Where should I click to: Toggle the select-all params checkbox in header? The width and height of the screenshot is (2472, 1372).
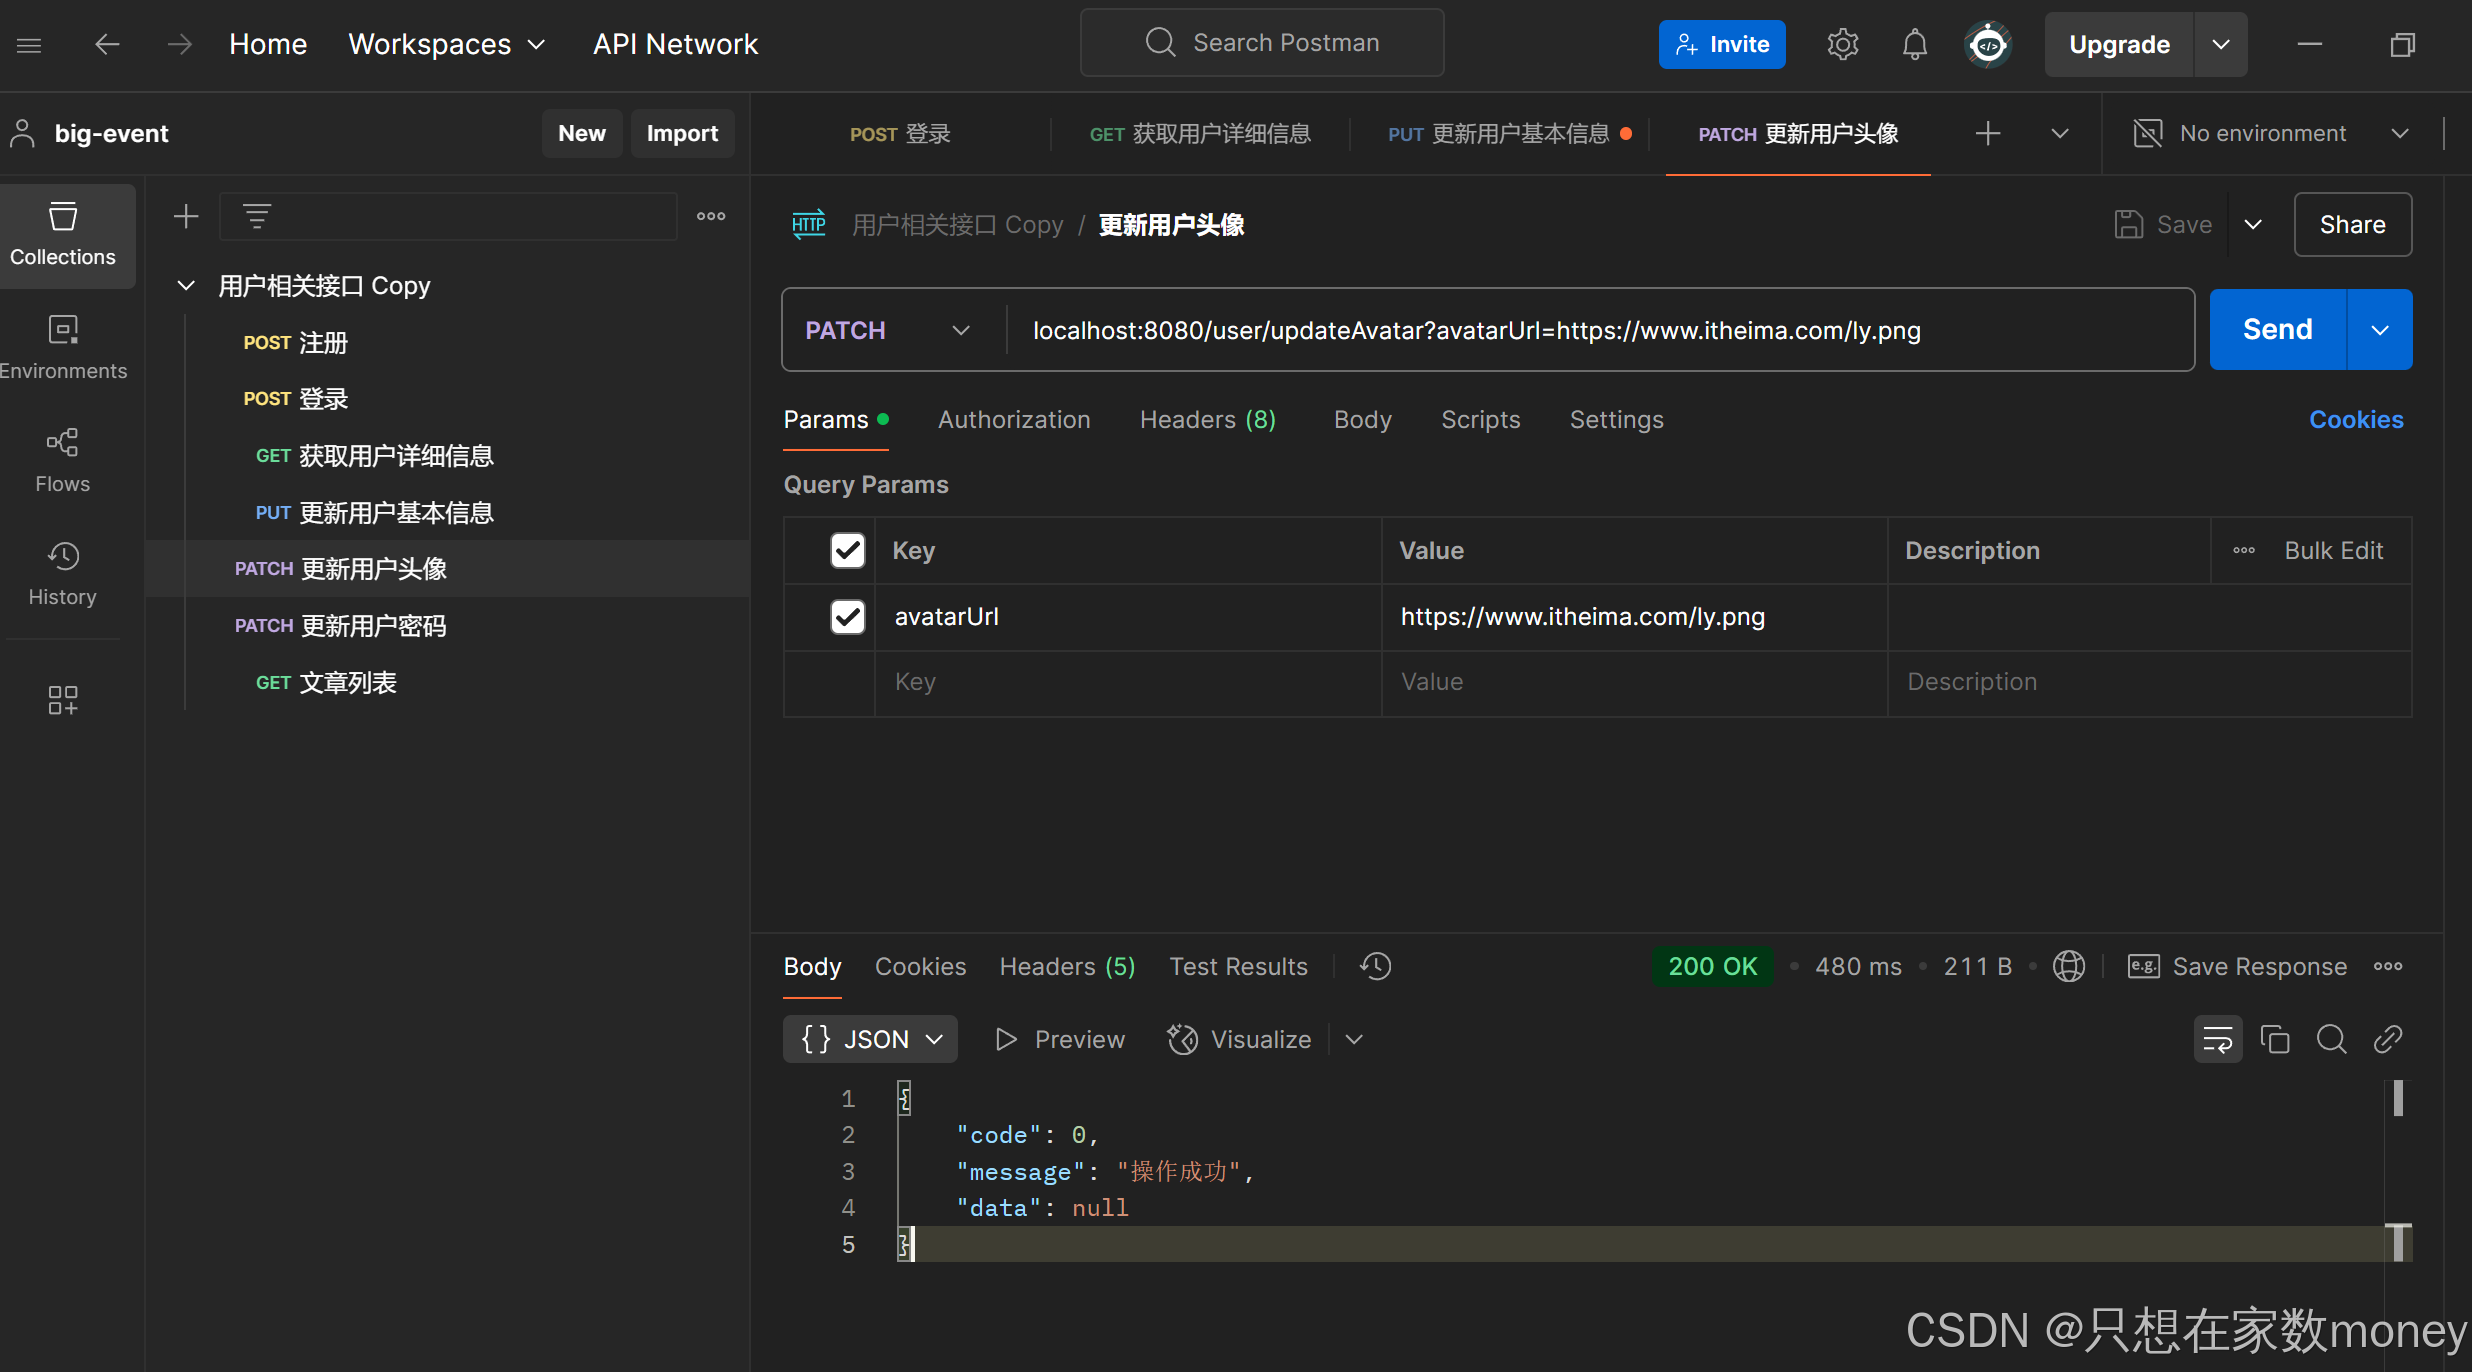coord(847,550)
